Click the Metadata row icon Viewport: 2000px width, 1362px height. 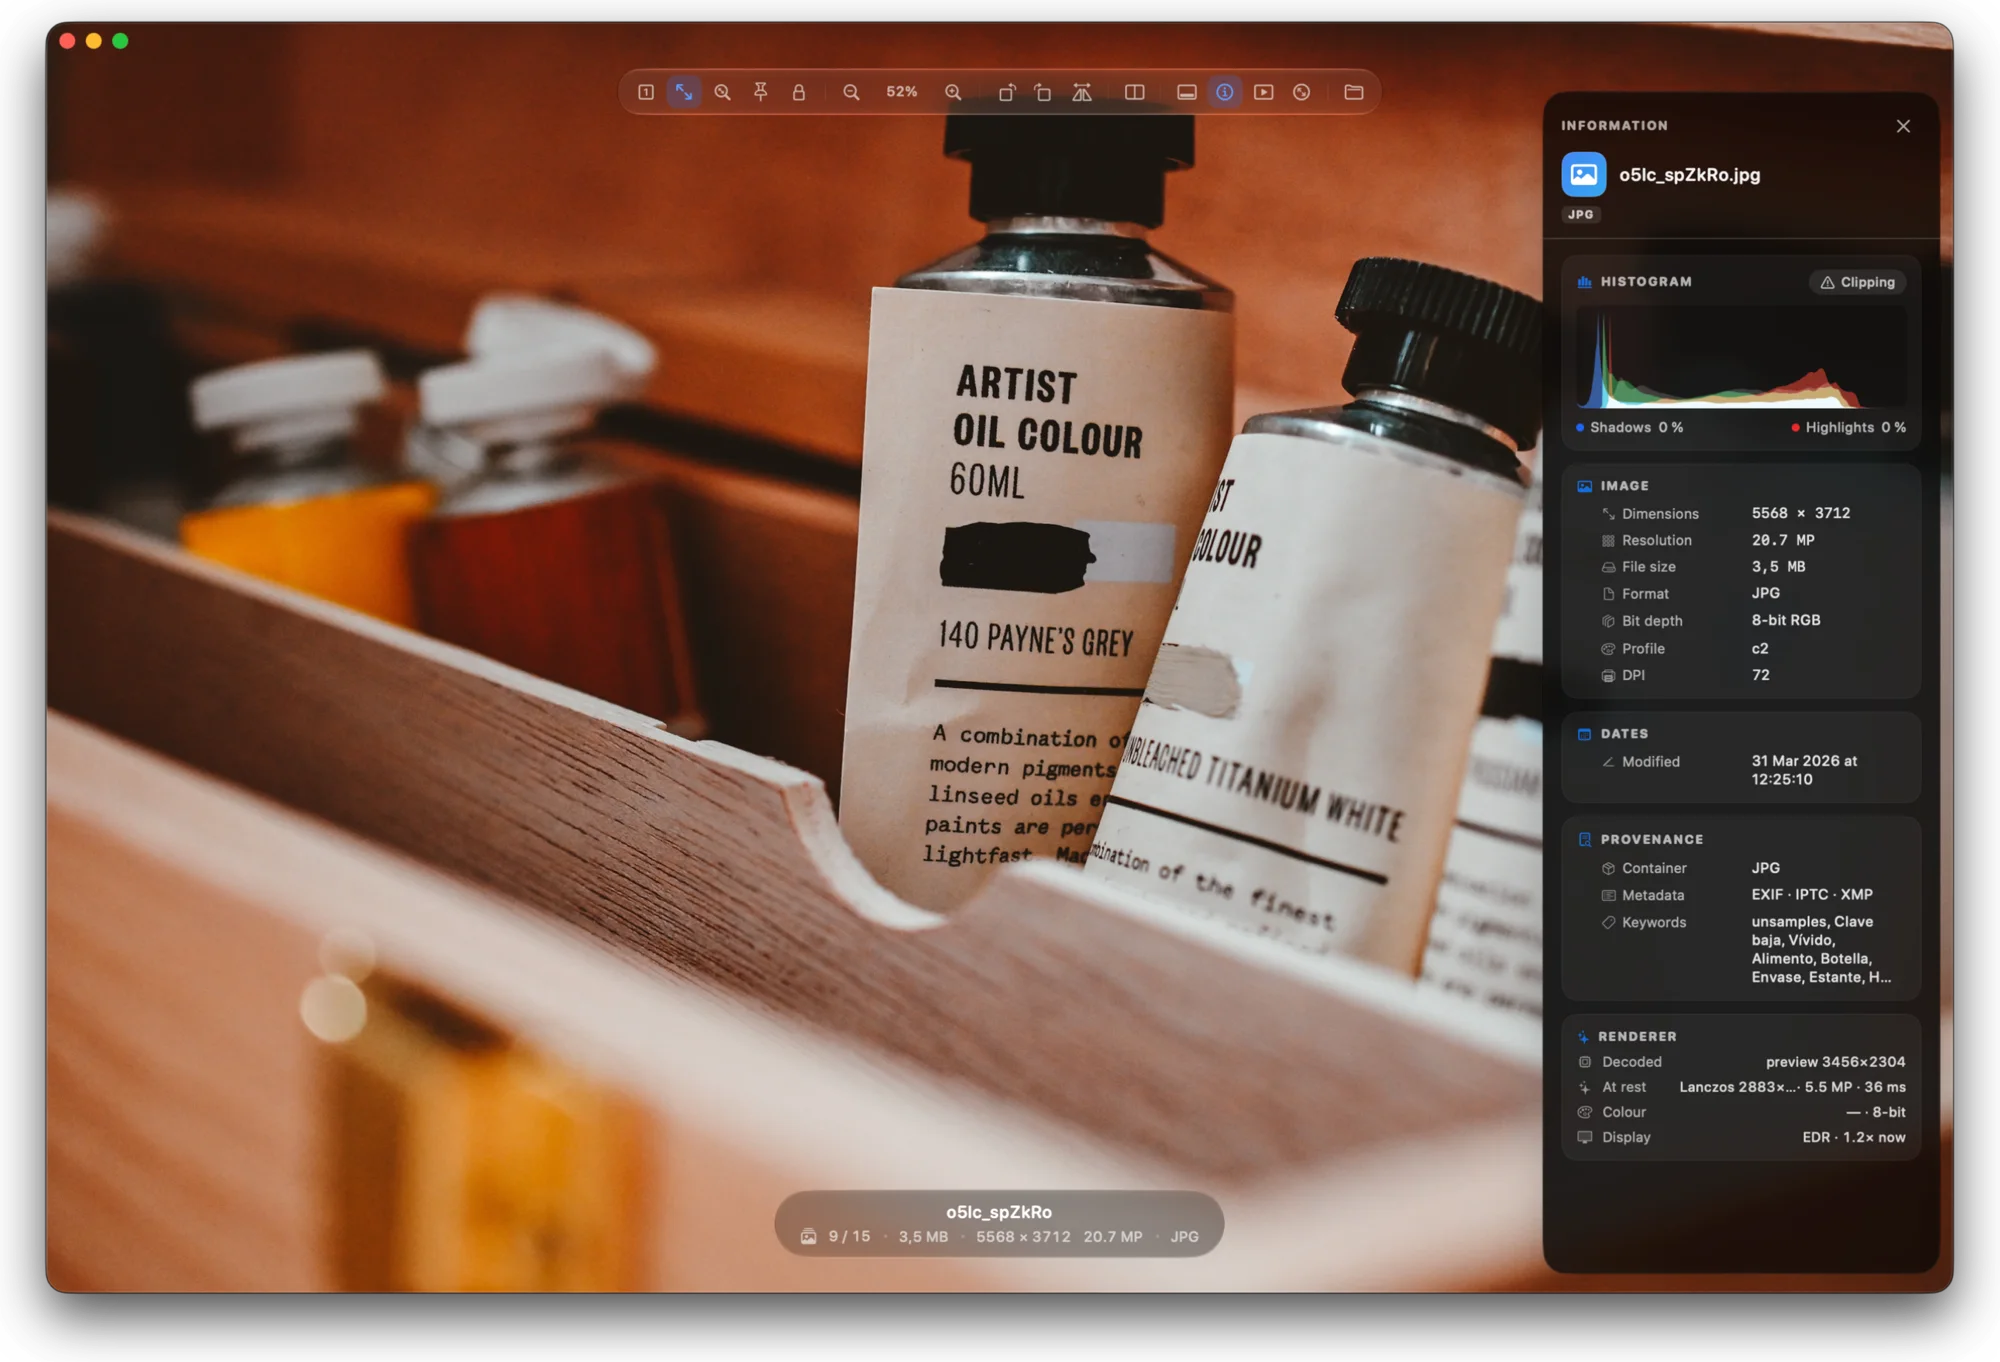[1608, 896]
